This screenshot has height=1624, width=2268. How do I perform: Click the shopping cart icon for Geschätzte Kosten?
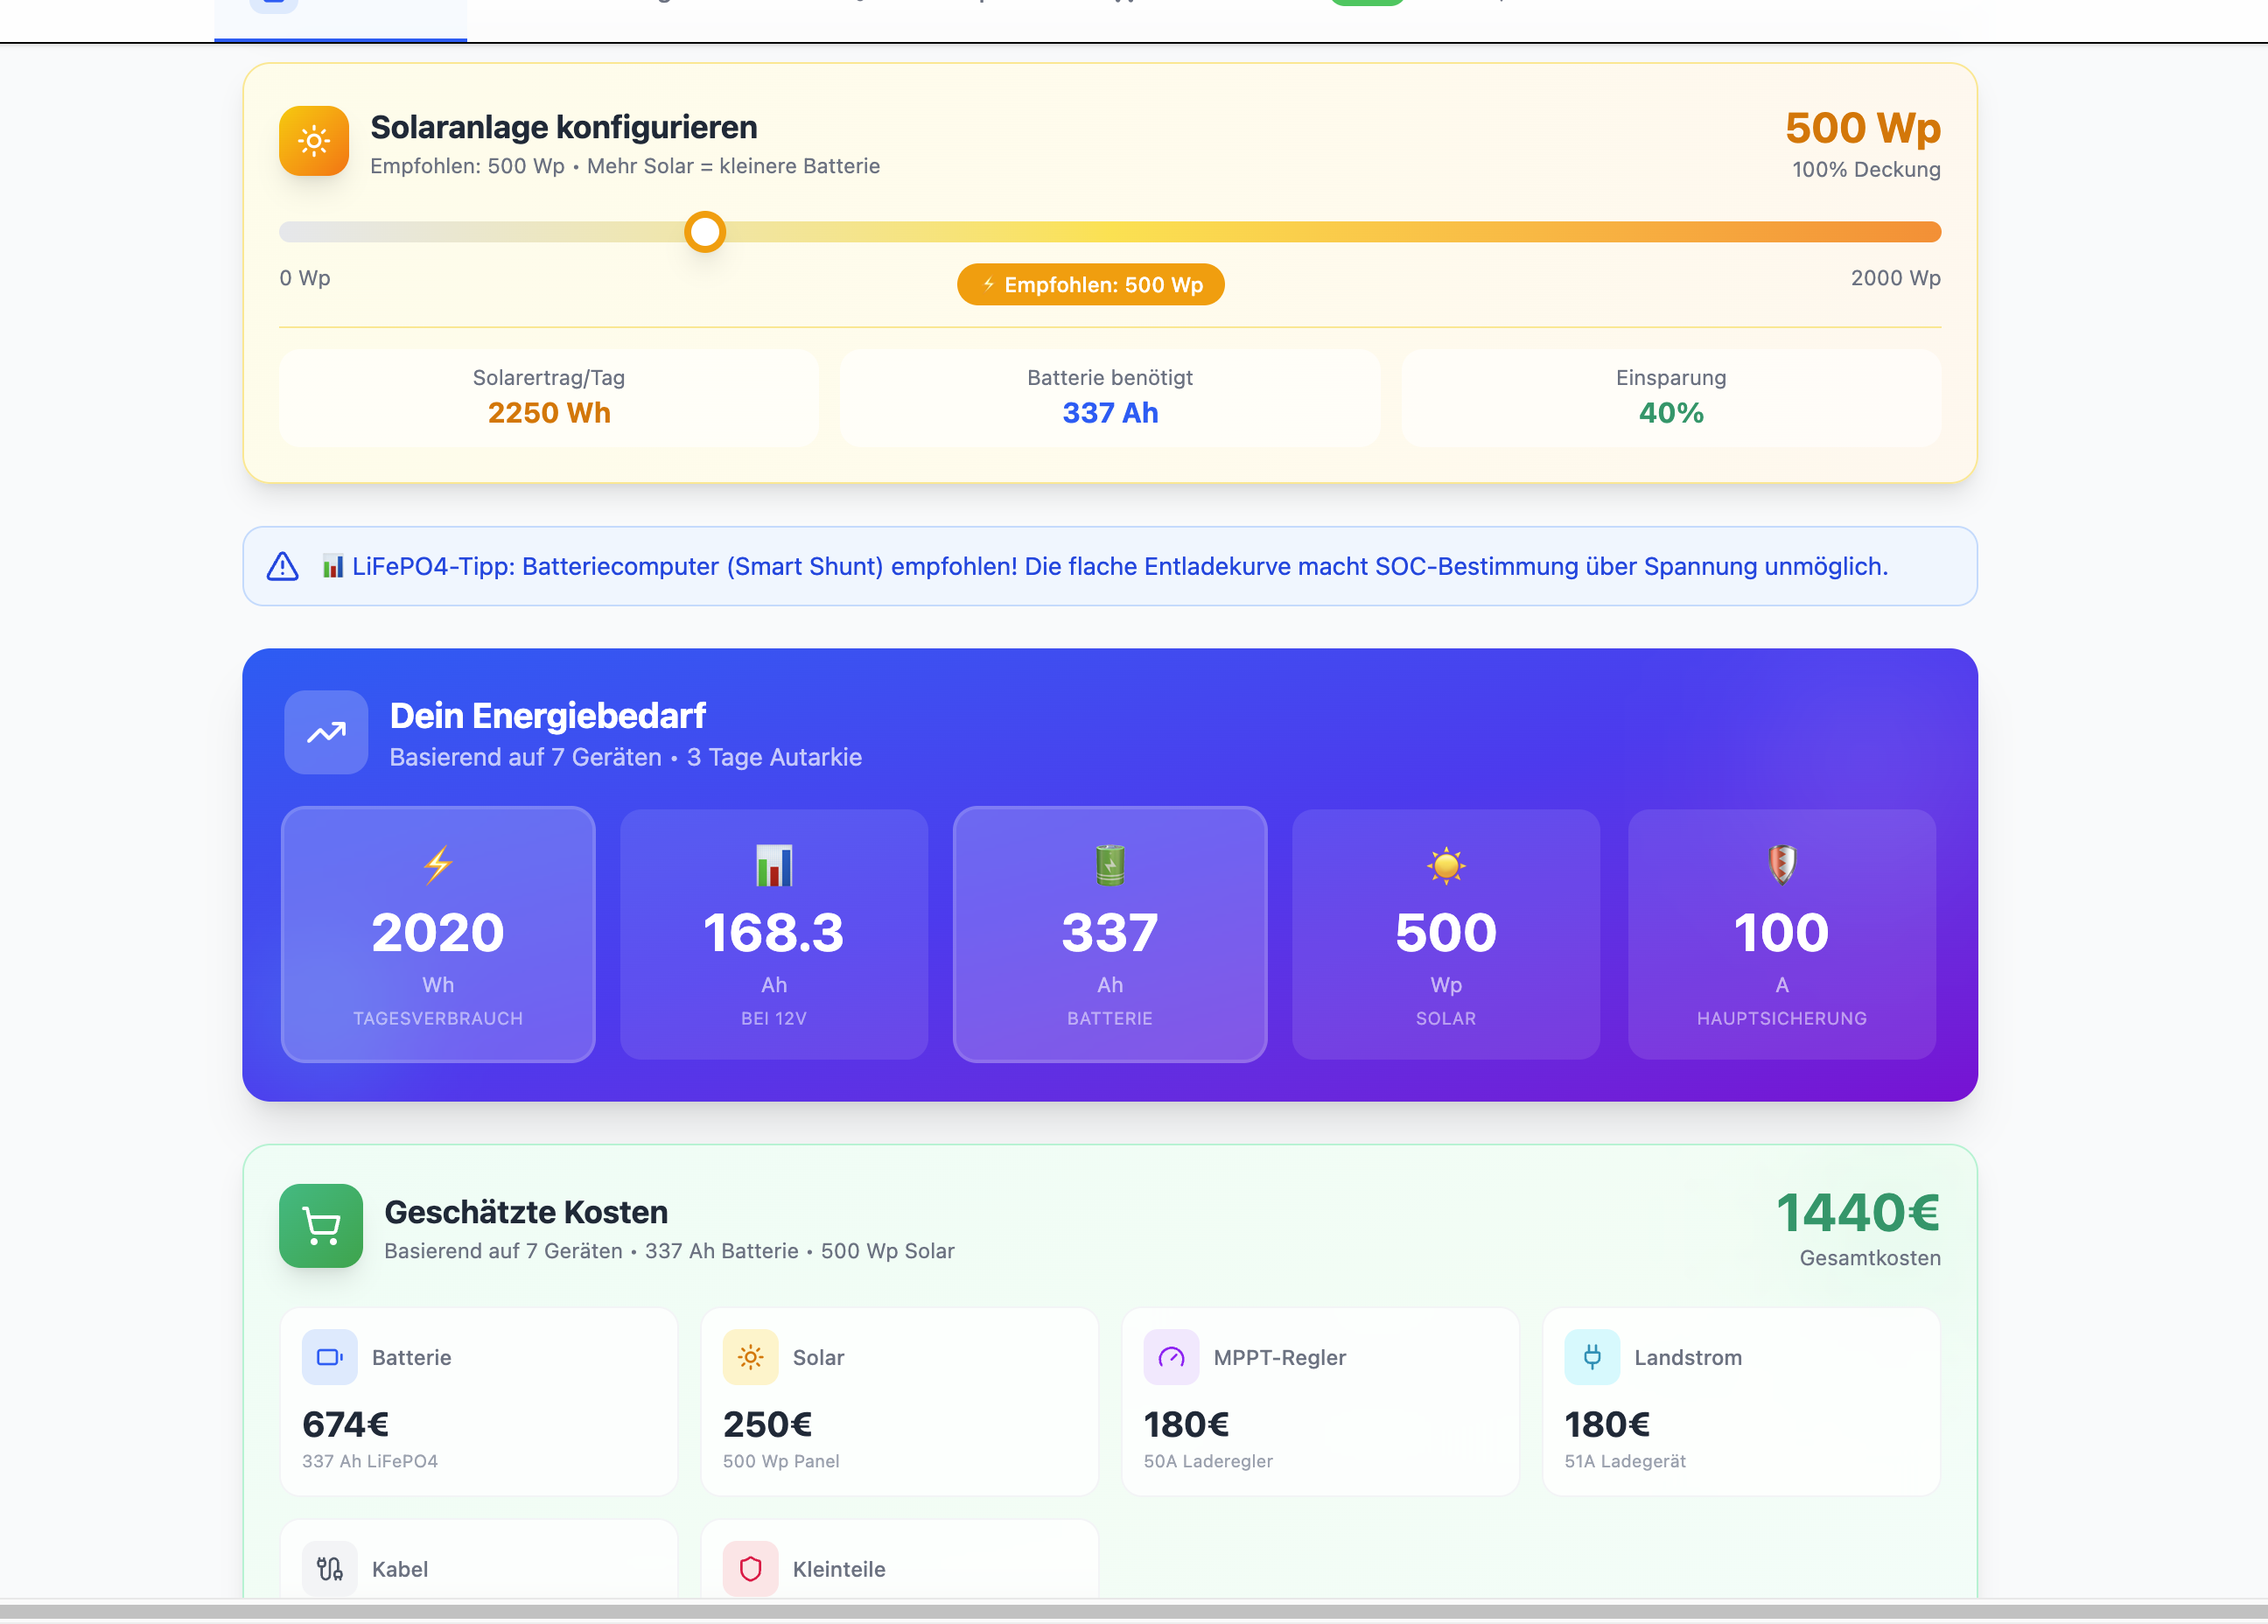click(320, 1226)
